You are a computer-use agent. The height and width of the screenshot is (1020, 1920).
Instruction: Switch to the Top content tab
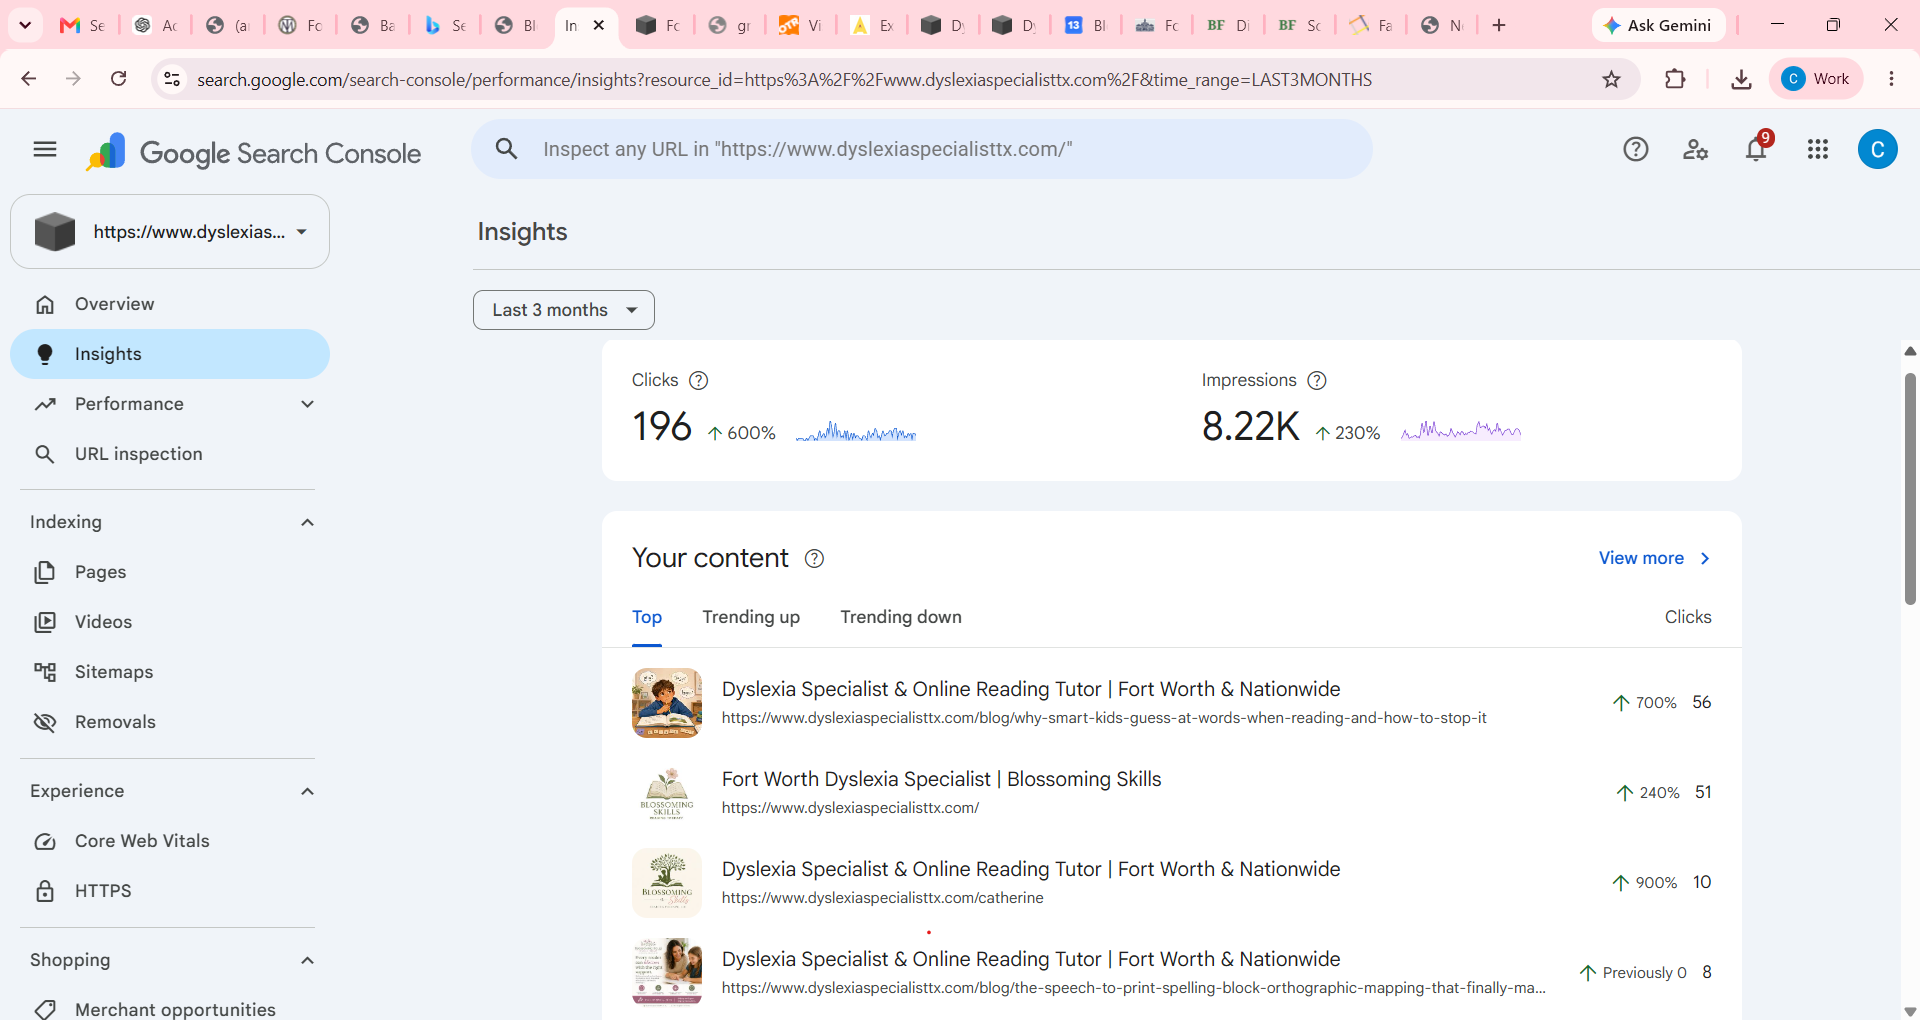click(x=647, y=617)
